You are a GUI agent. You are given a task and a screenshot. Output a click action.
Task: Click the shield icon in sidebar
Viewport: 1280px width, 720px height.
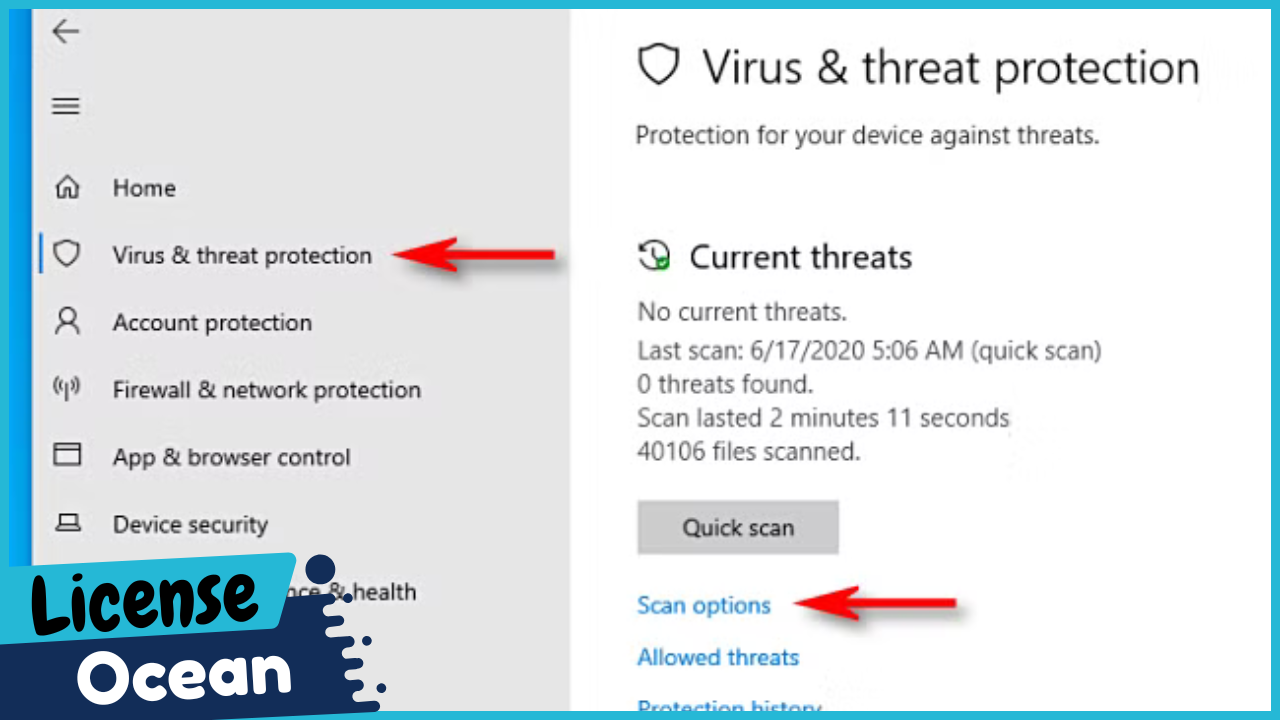[66, 254]
